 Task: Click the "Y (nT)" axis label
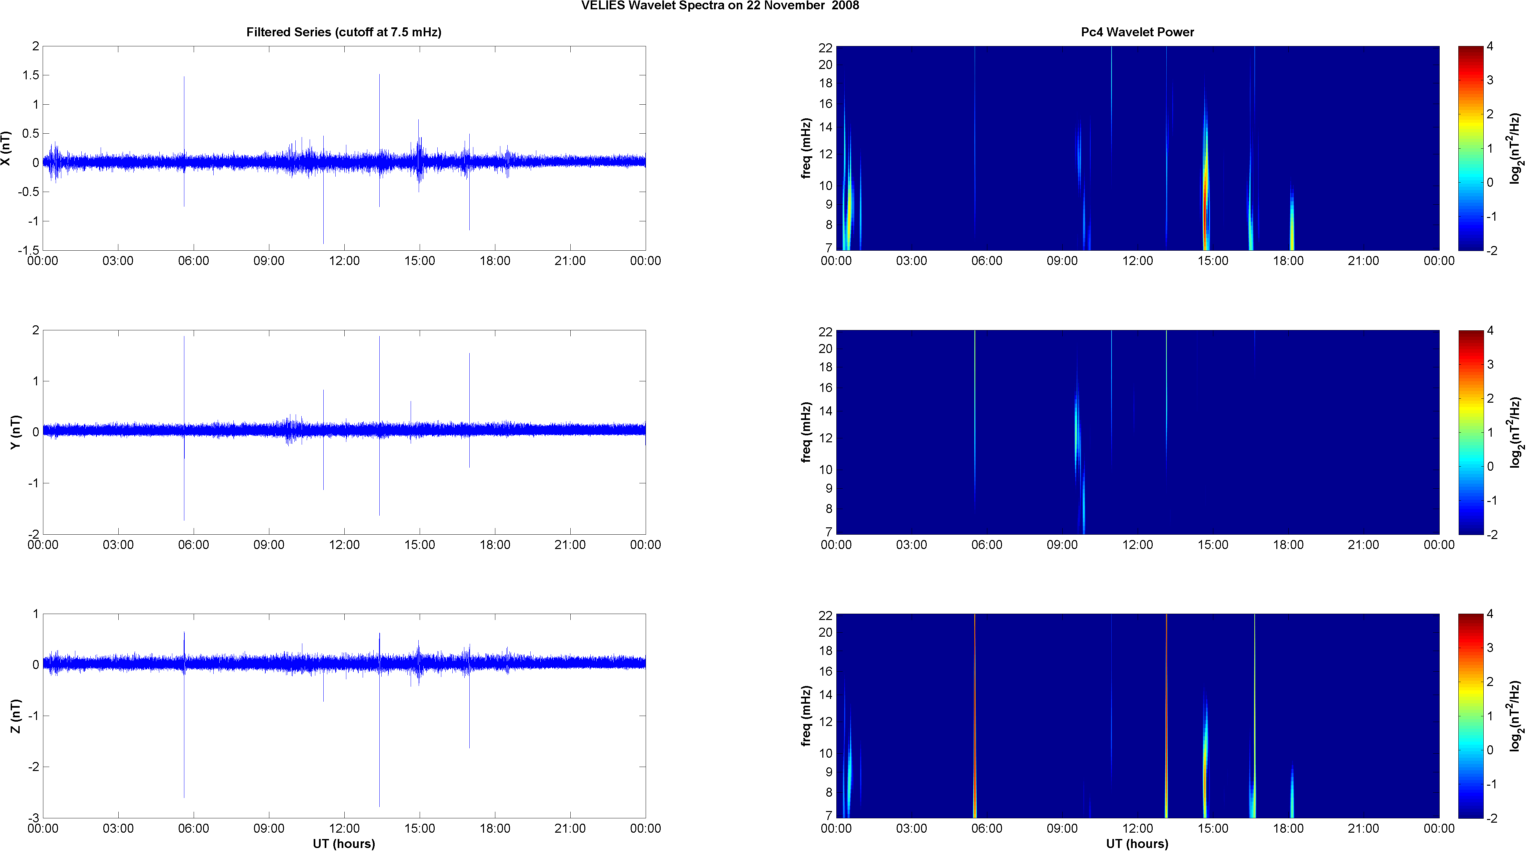tap(15, 432)
